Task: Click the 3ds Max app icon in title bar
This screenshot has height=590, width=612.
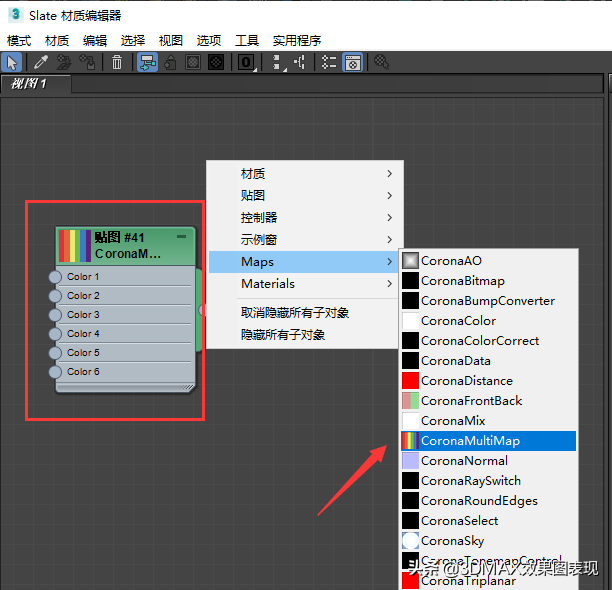Action: click(15, 14)
